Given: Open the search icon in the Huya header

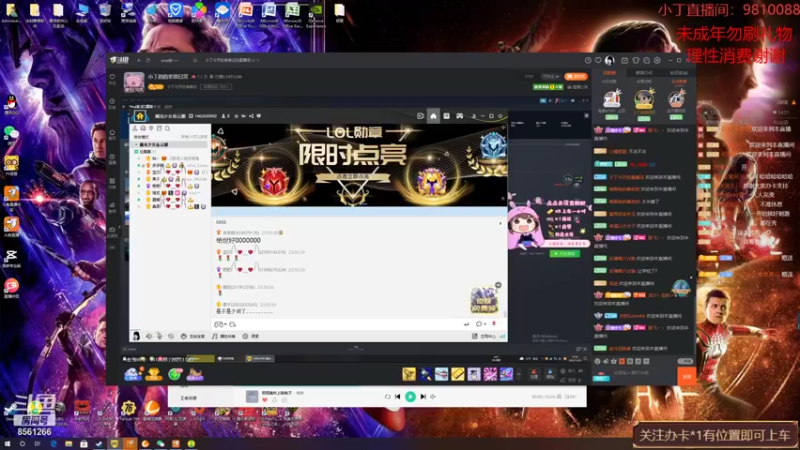Looking at the screenshot, I should 195,60.
